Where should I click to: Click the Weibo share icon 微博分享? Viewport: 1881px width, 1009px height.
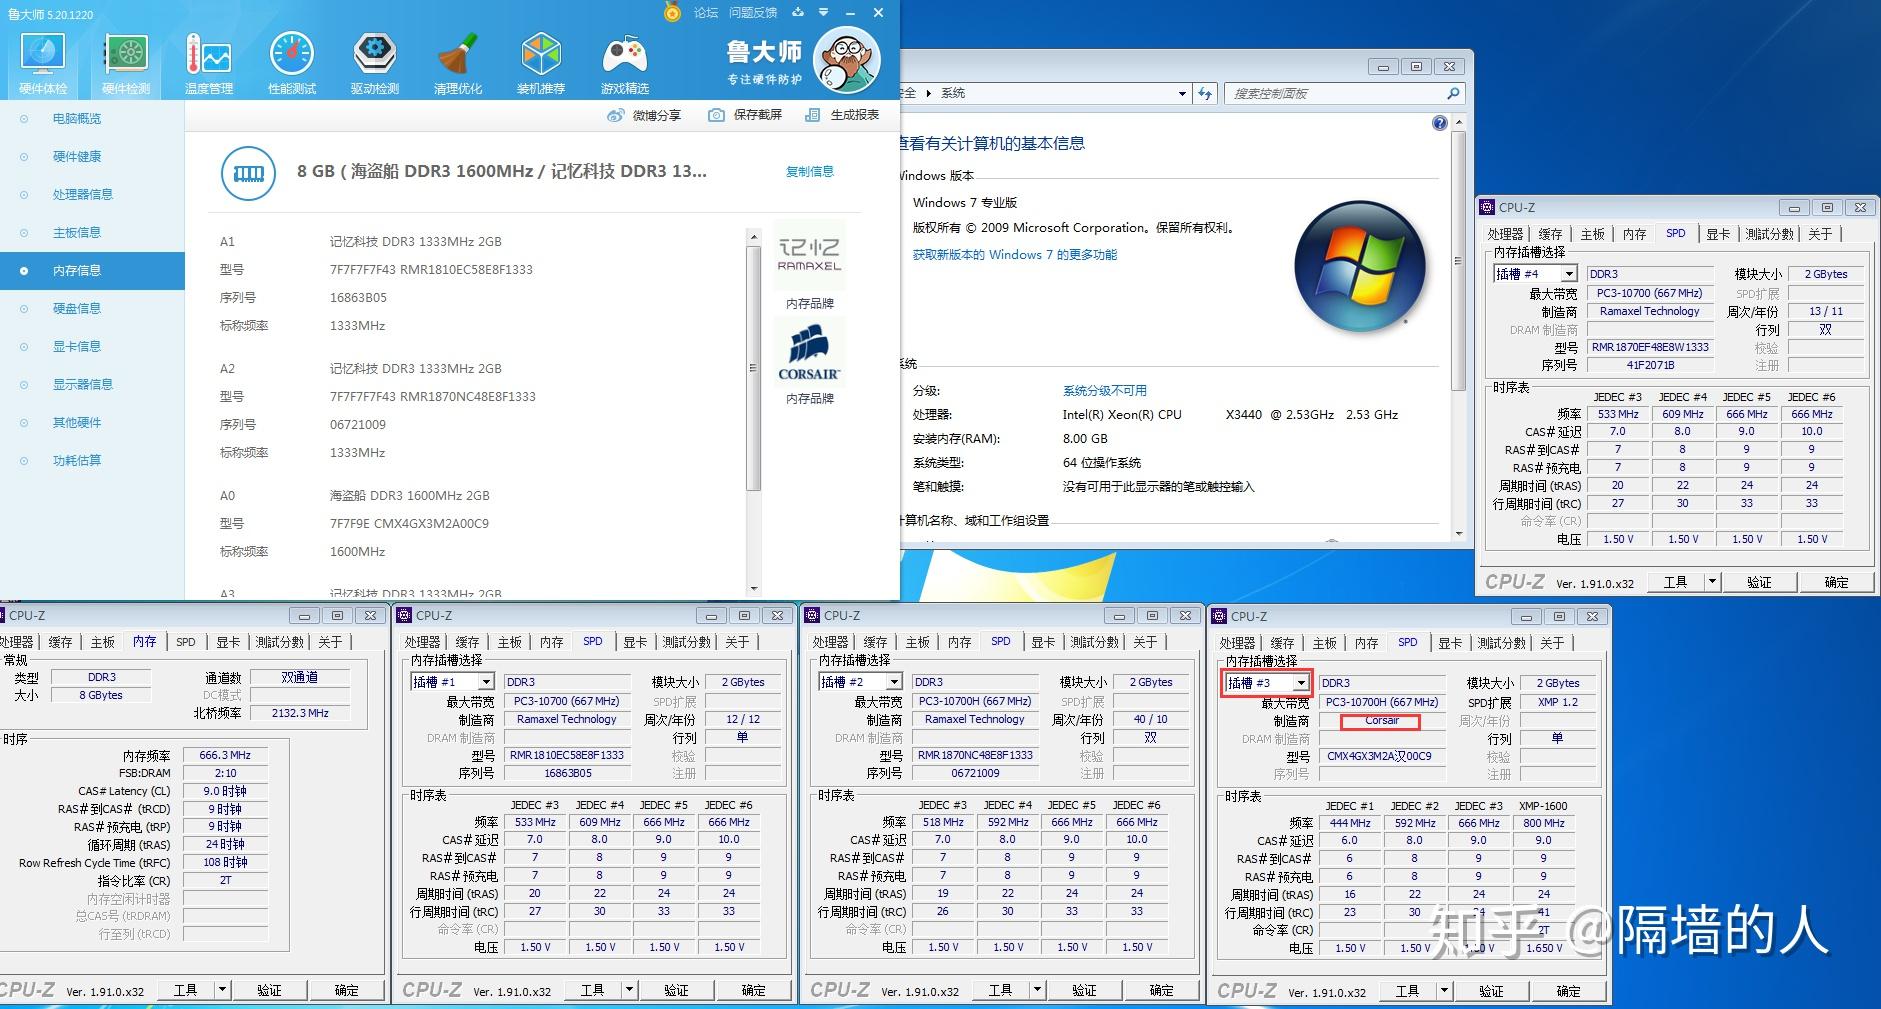click(x=616, y=115)
